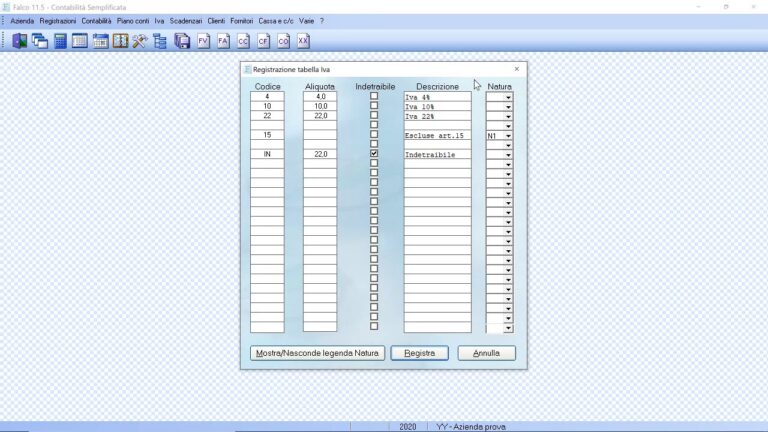Screen dimensions: 768x432
Task: Click the Codice field containing 4
Action: (x=267, y=96)
